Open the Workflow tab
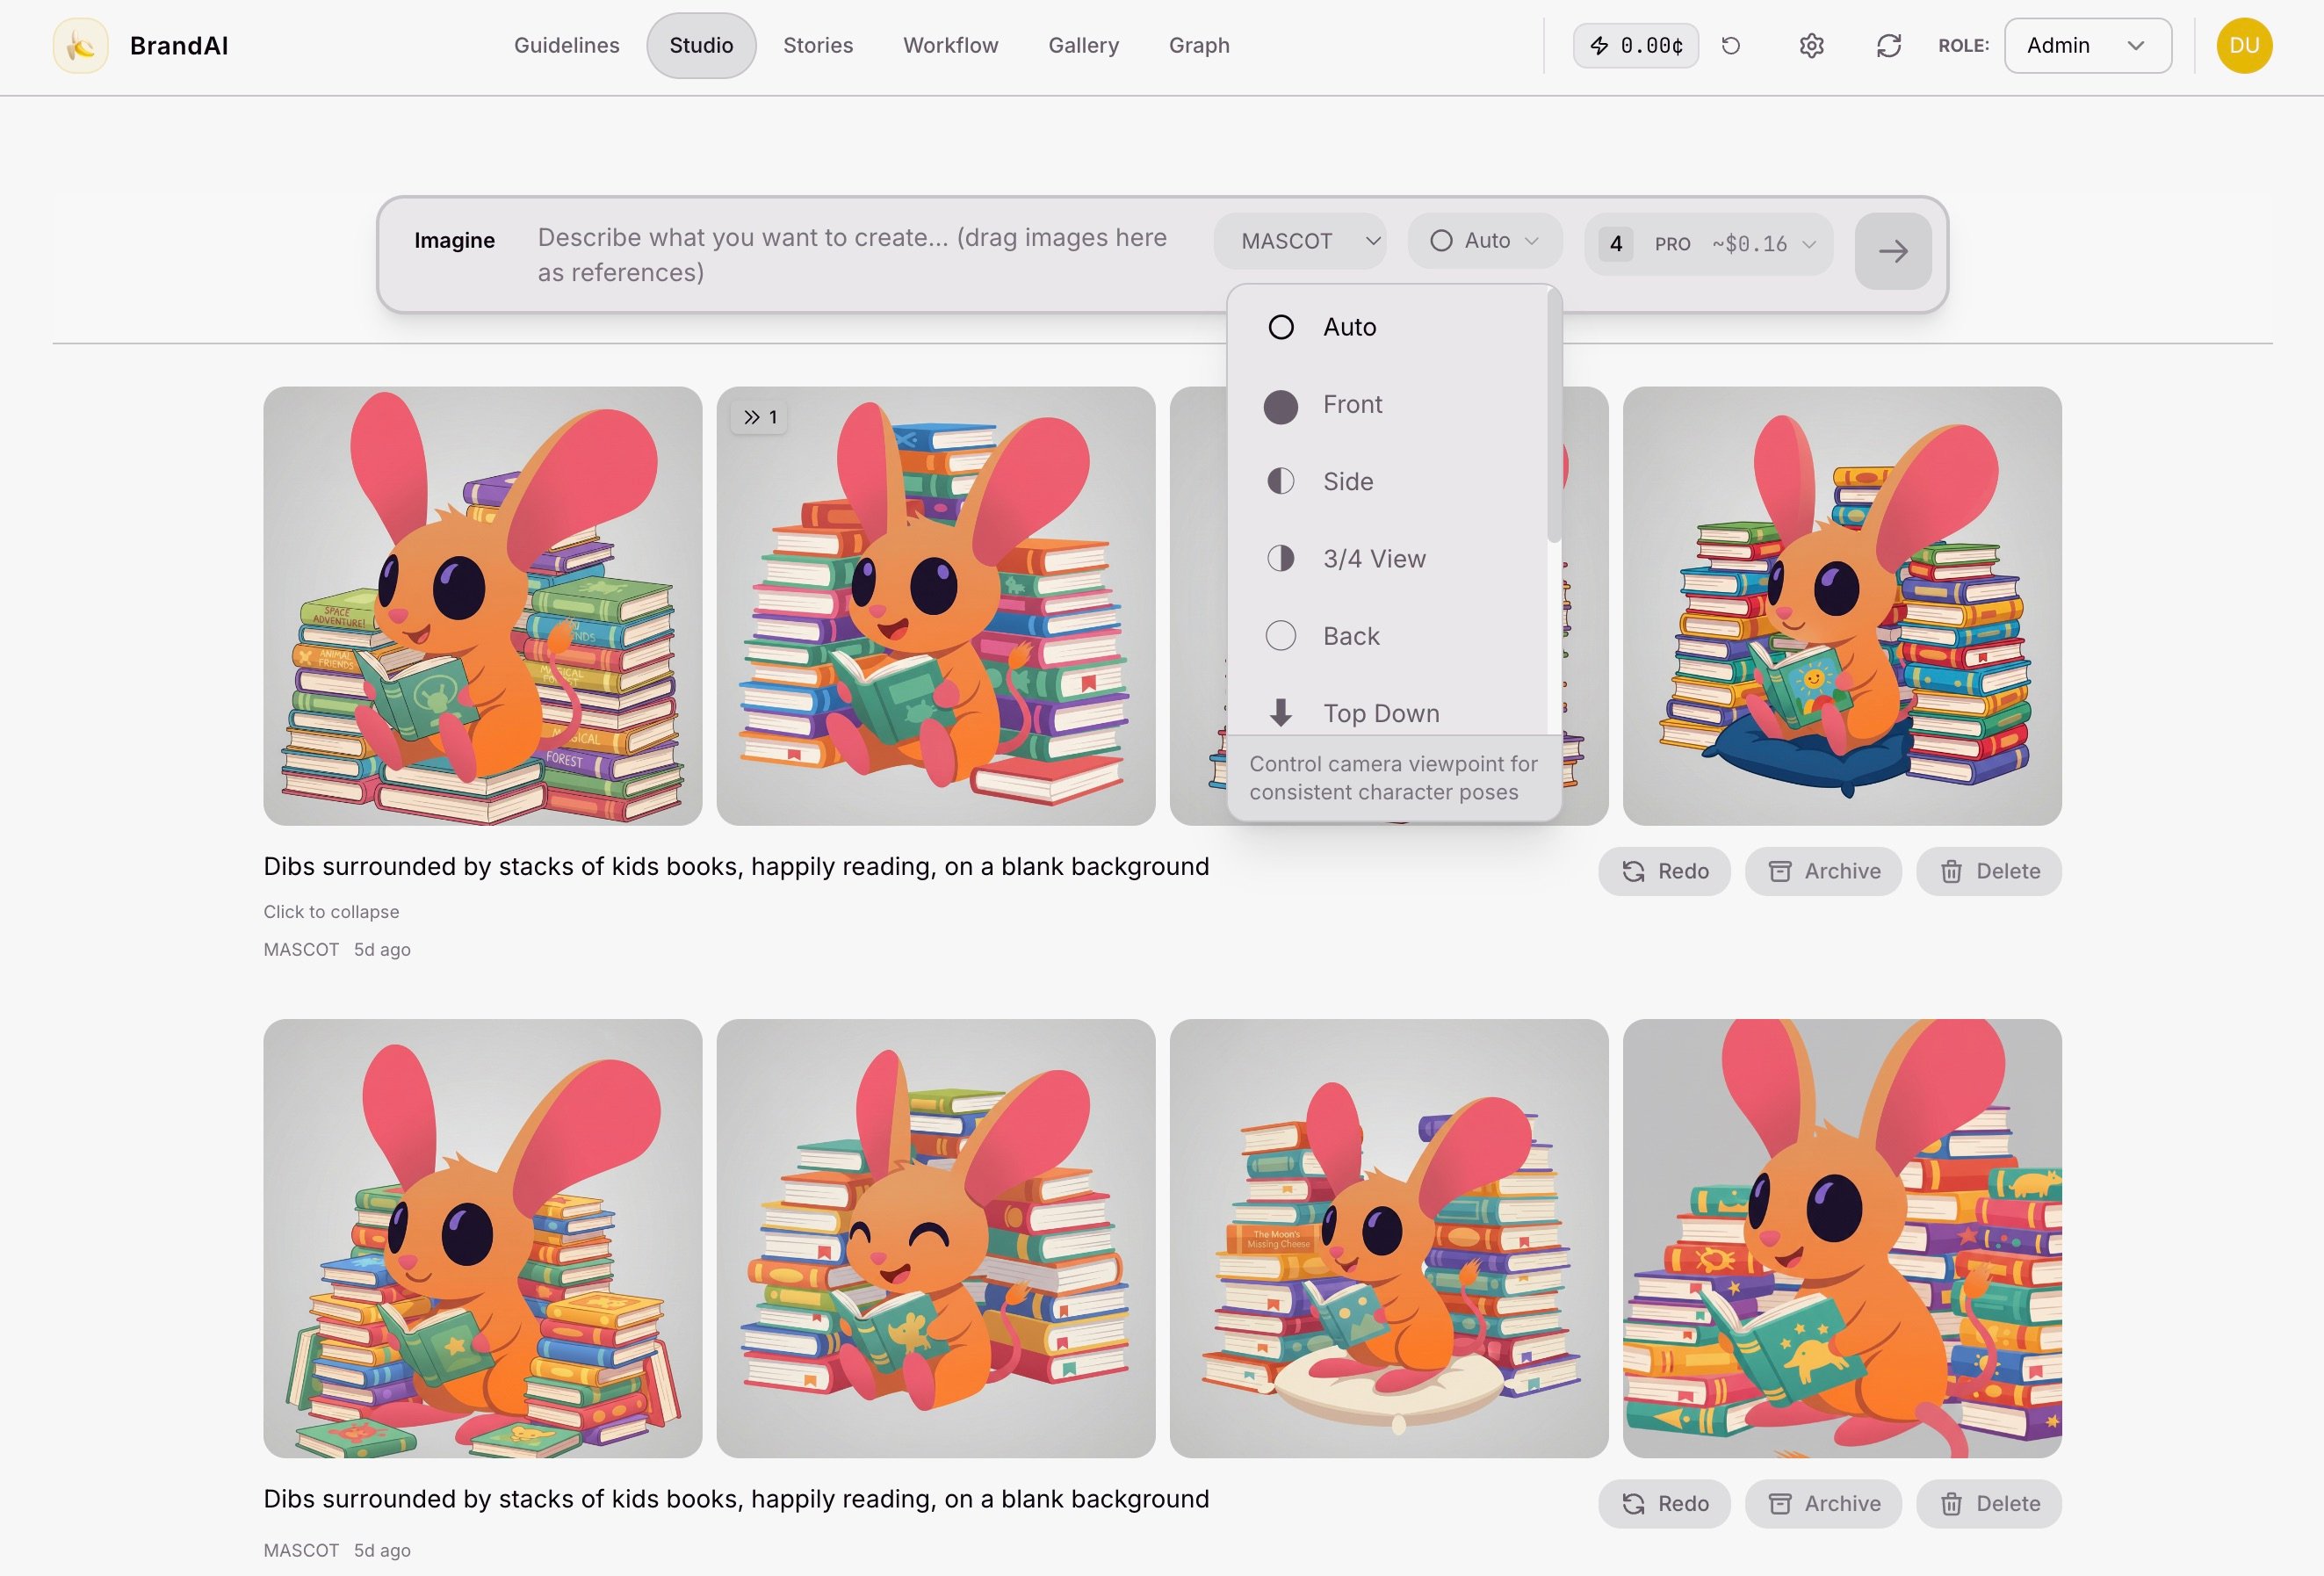 point(950,46)
